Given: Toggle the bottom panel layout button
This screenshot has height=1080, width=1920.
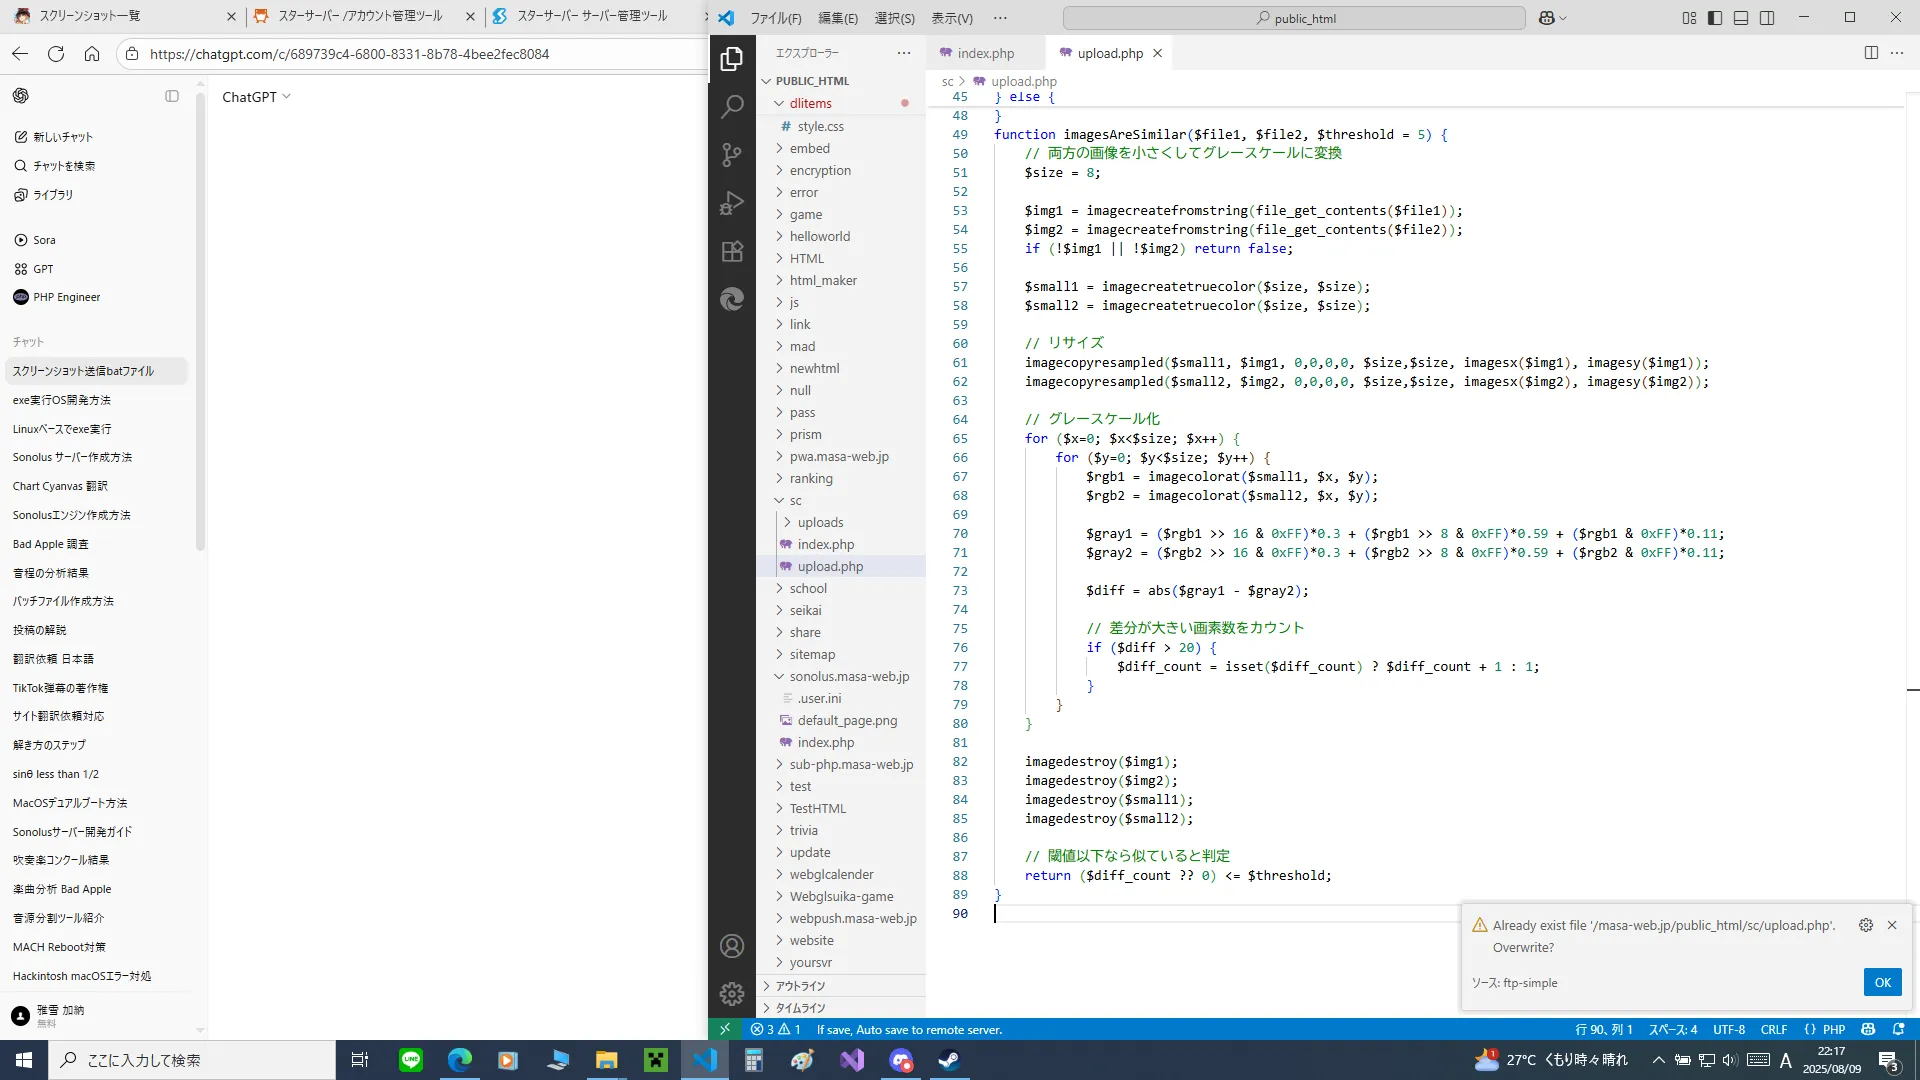Looking at the screenshot, I should 1741,18.
